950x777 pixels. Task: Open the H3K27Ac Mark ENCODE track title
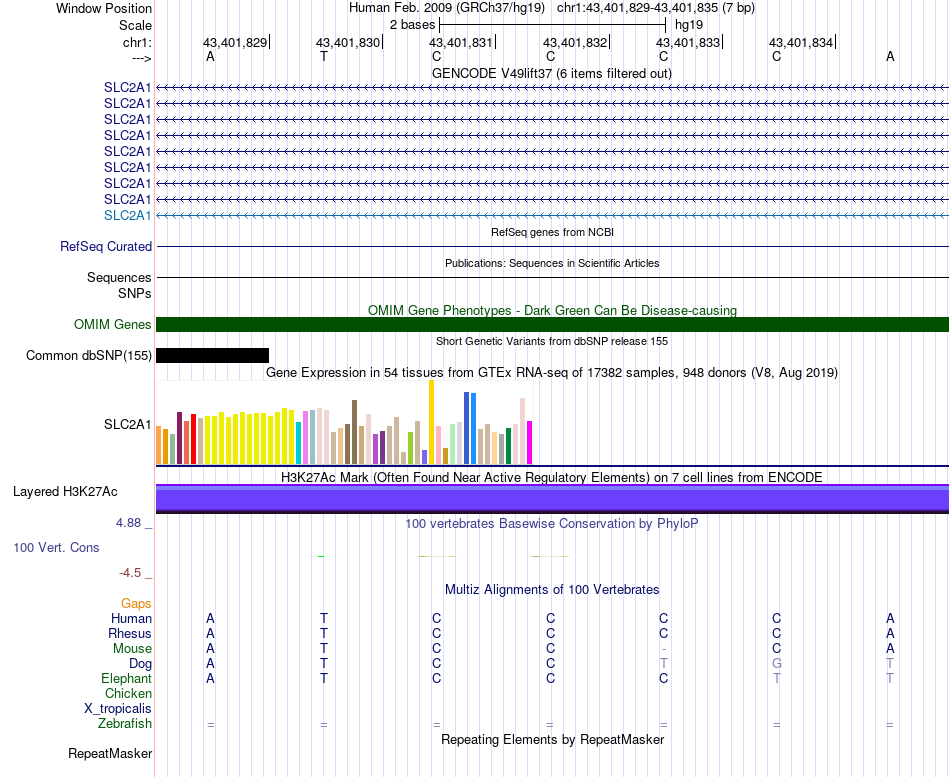[551, 478]
